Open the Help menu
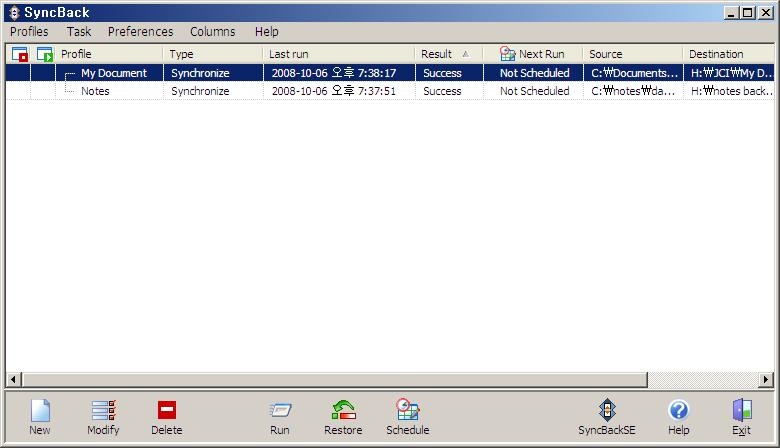Screen dimensions: 780x448 (267, 31)
